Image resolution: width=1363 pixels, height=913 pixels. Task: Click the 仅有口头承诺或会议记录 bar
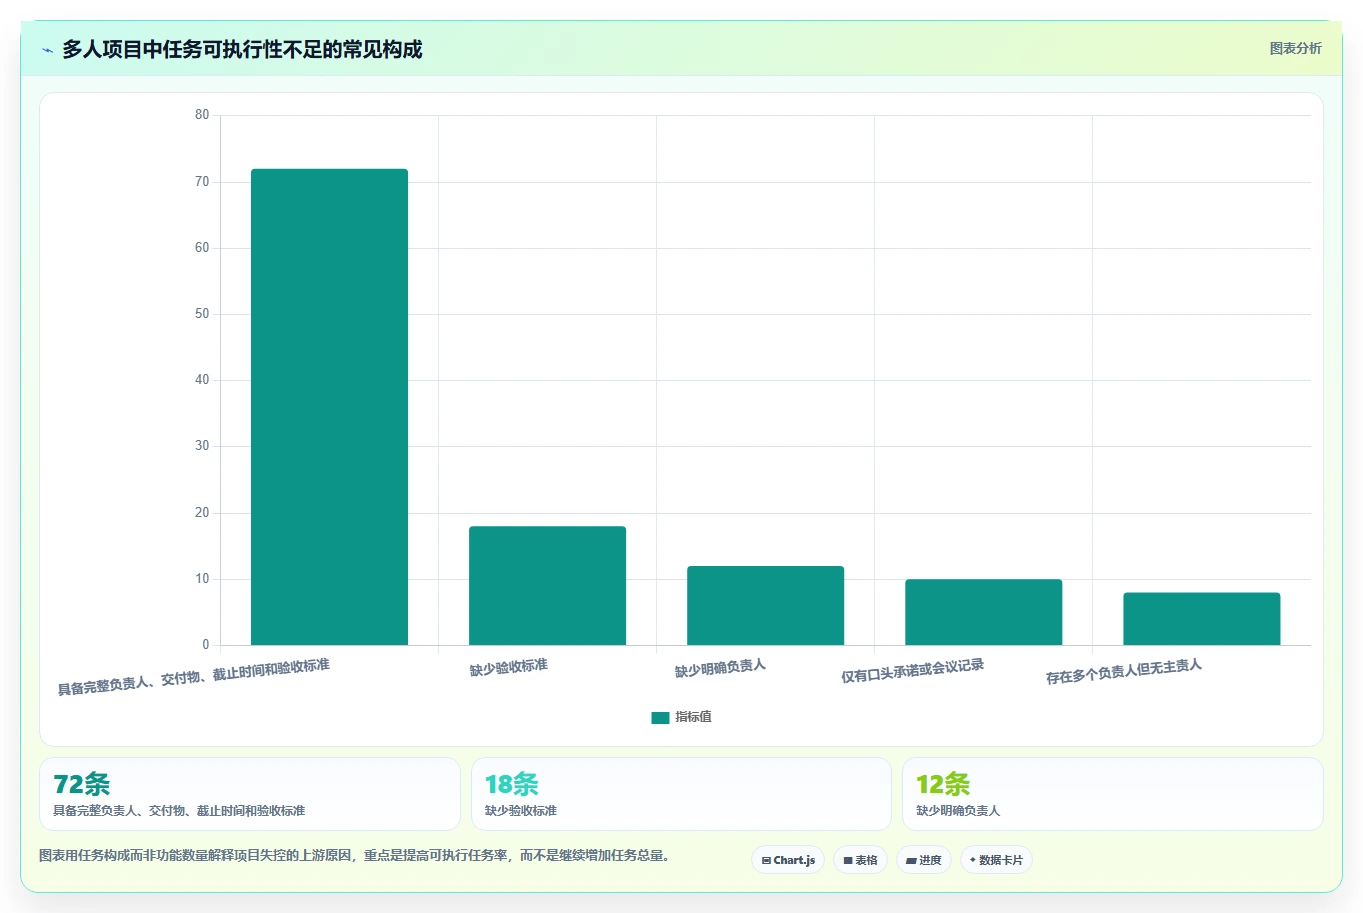983,612
